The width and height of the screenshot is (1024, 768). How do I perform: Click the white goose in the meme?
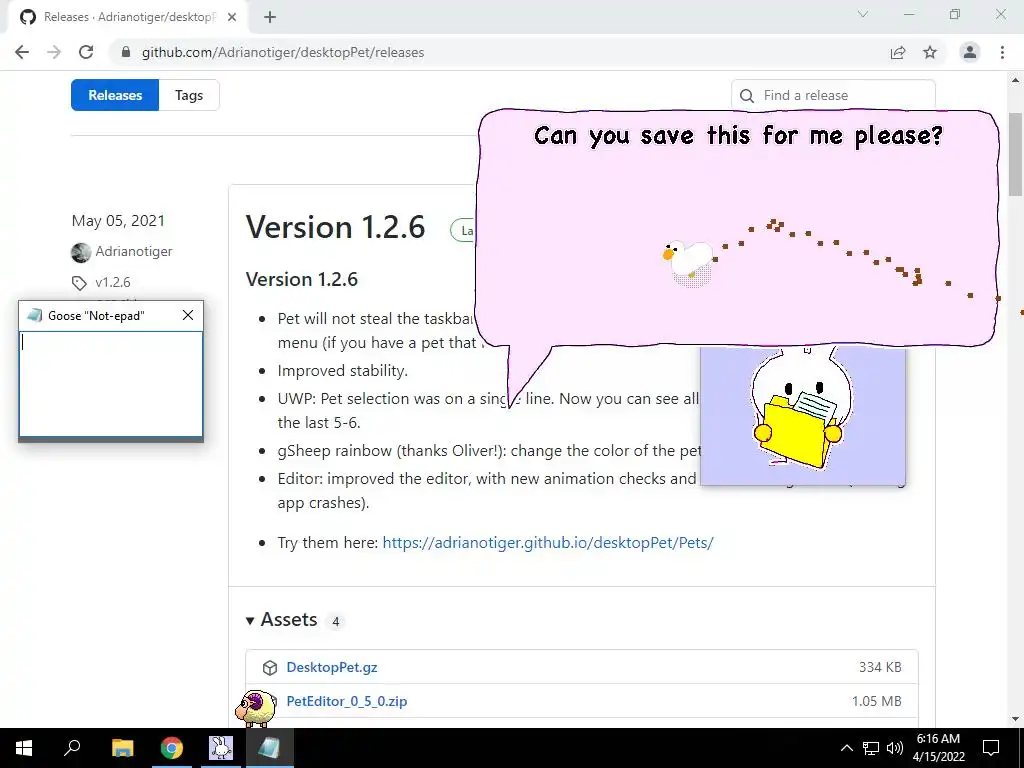[689, 260]
